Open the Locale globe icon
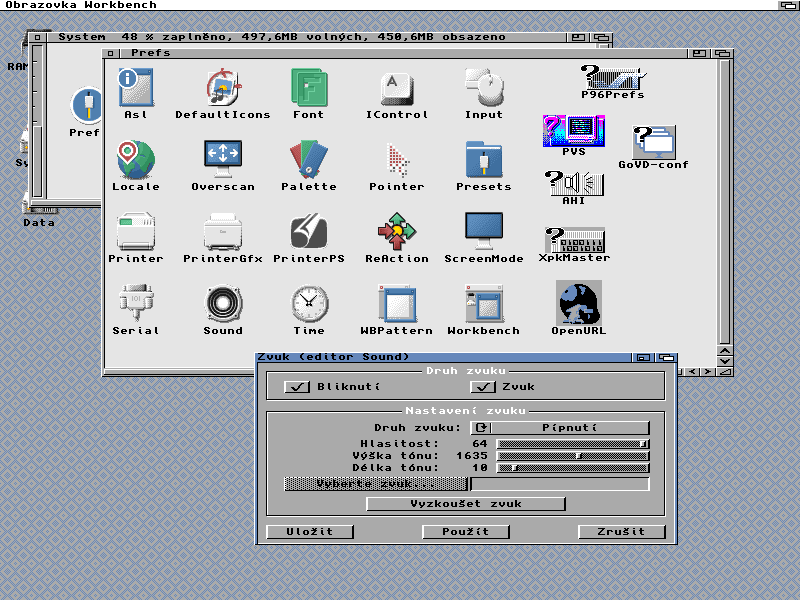 pyautogui.click(x=135, y=159)
